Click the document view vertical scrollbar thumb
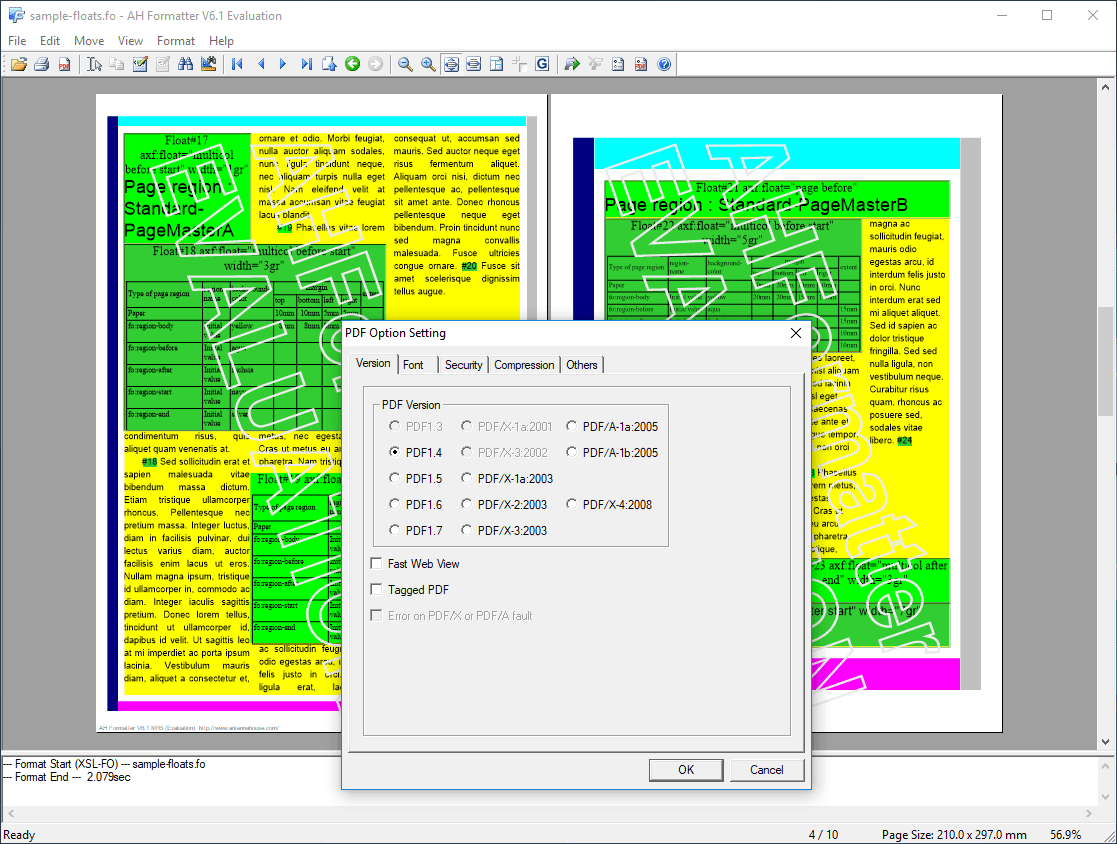This screenshot has width=1117, height=844. 1105,361
